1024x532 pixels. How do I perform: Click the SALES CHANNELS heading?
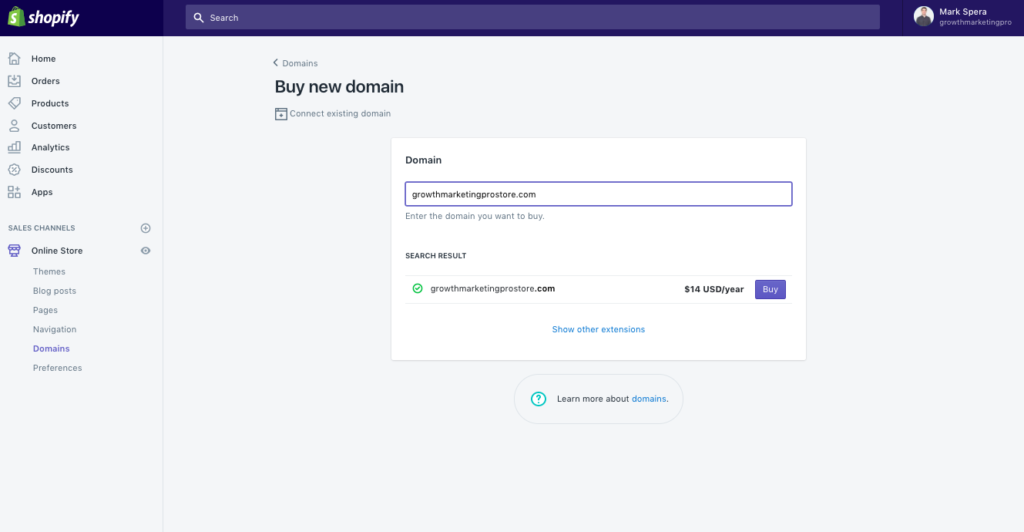(x=42, y=228)
